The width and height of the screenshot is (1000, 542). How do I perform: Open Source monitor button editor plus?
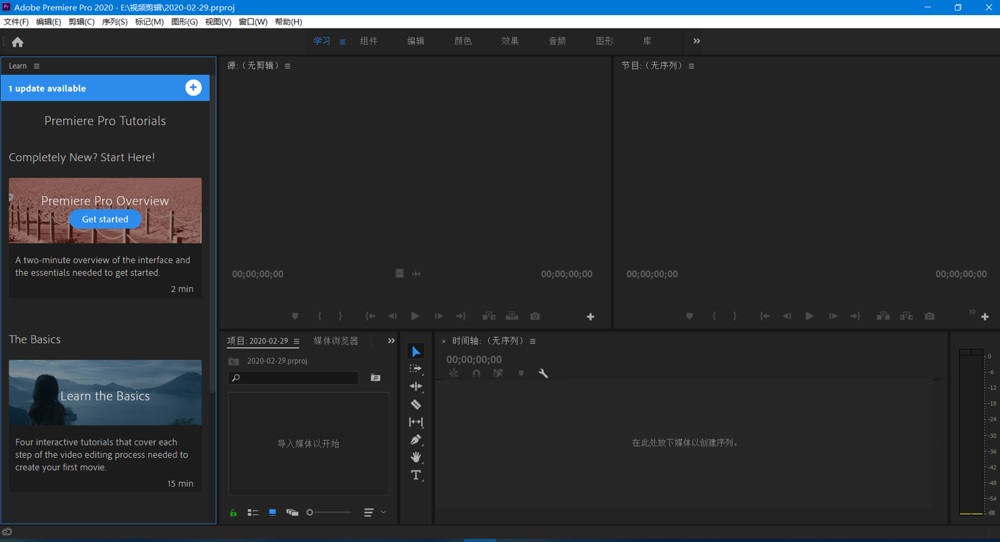[591, 317]
